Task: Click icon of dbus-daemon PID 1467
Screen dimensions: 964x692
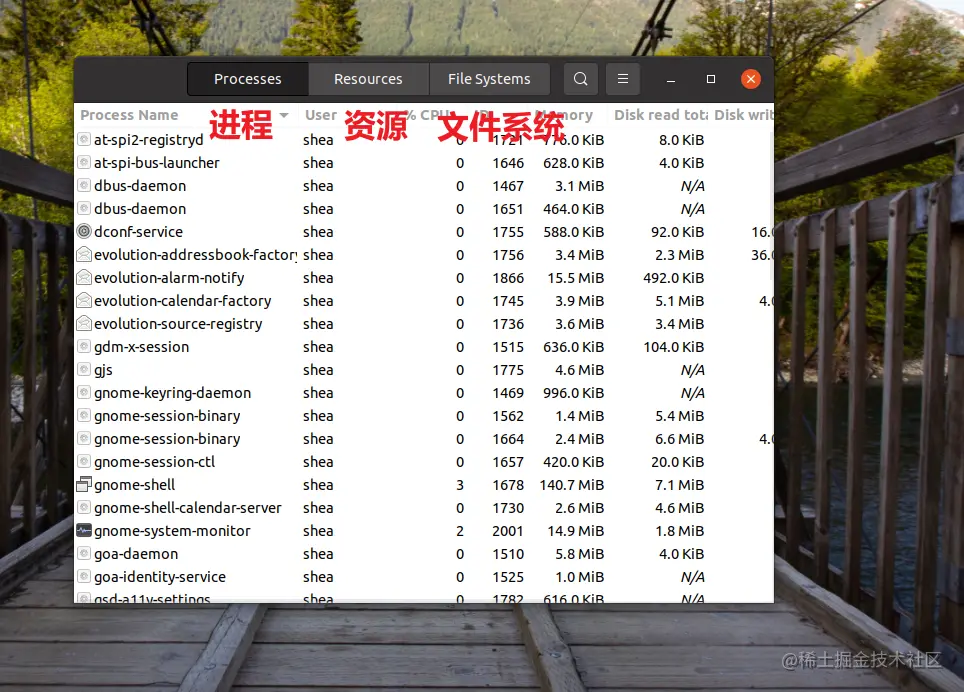Action: [84, 186]
